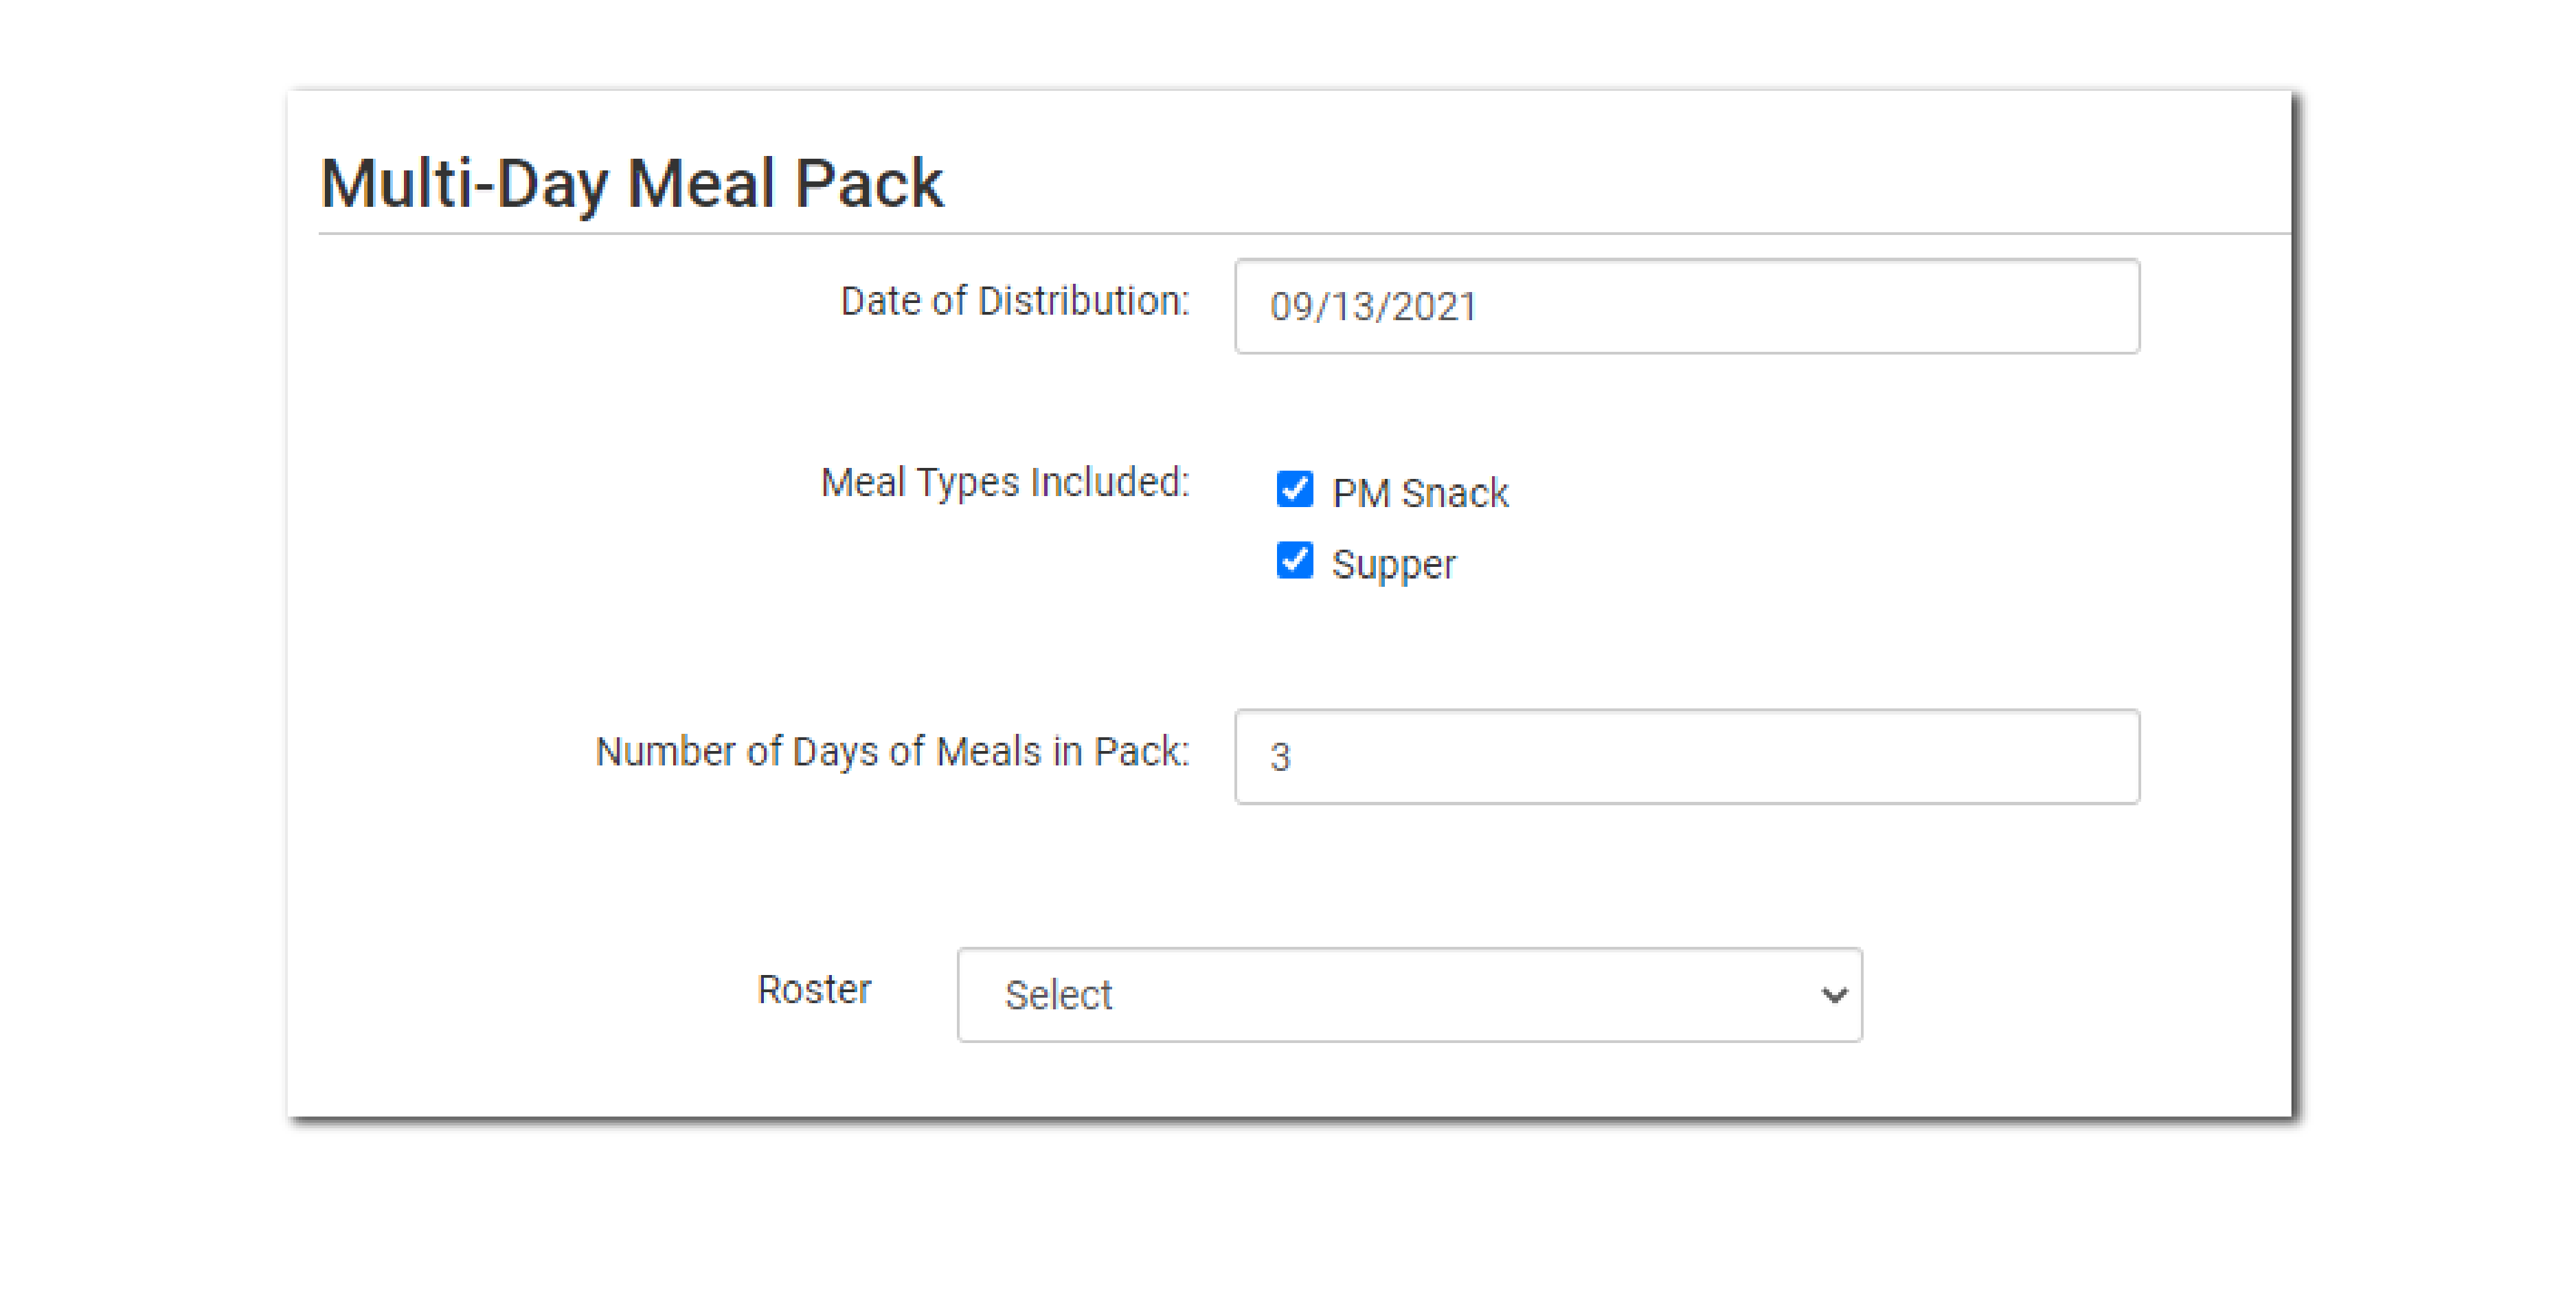This screenshot has width=2576, height=1289.
Task: Click the Select placeholder in Roster
Action: tap(1058, 995)
